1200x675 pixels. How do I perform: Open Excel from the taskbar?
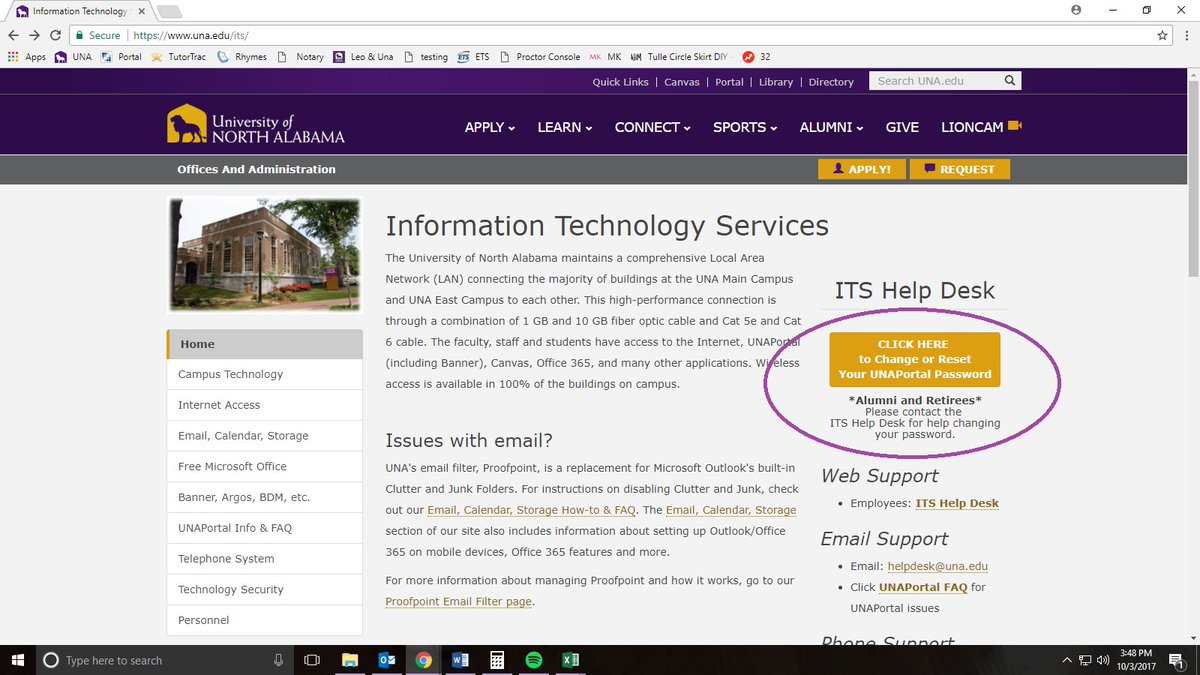[x=570, y=660]
